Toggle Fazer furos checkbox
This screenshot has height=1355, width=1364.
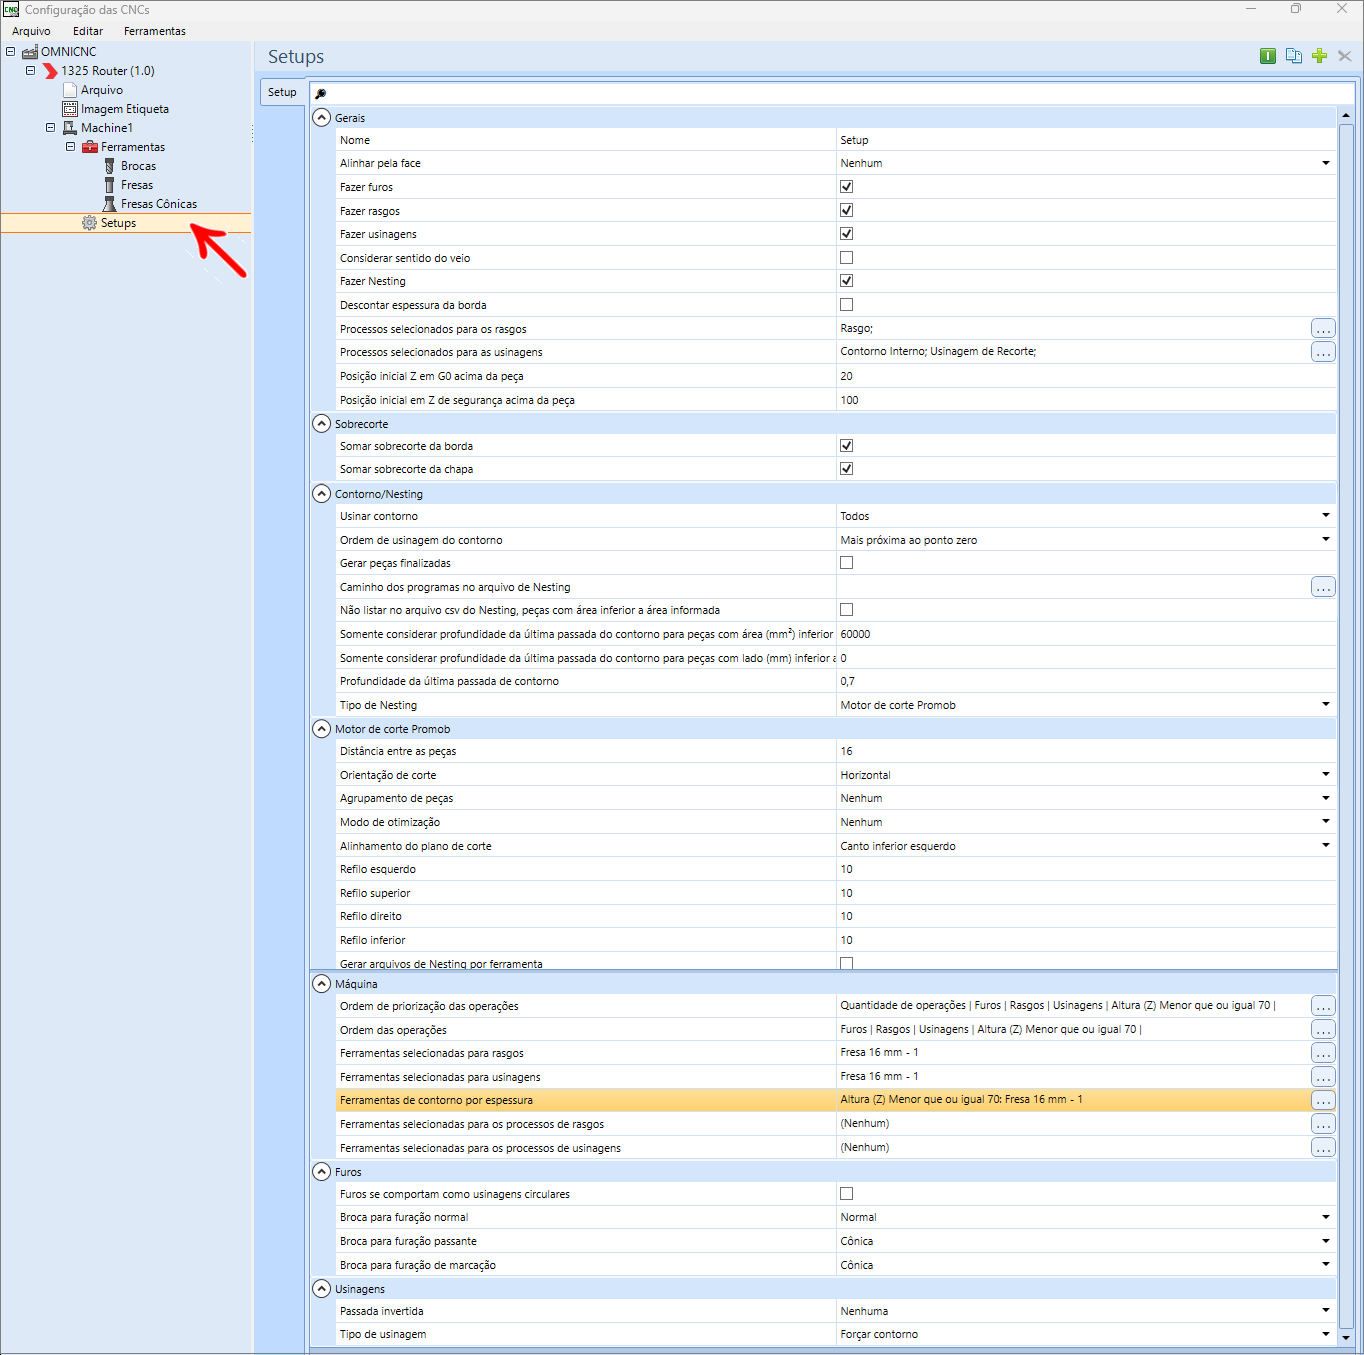pos(846,187)
